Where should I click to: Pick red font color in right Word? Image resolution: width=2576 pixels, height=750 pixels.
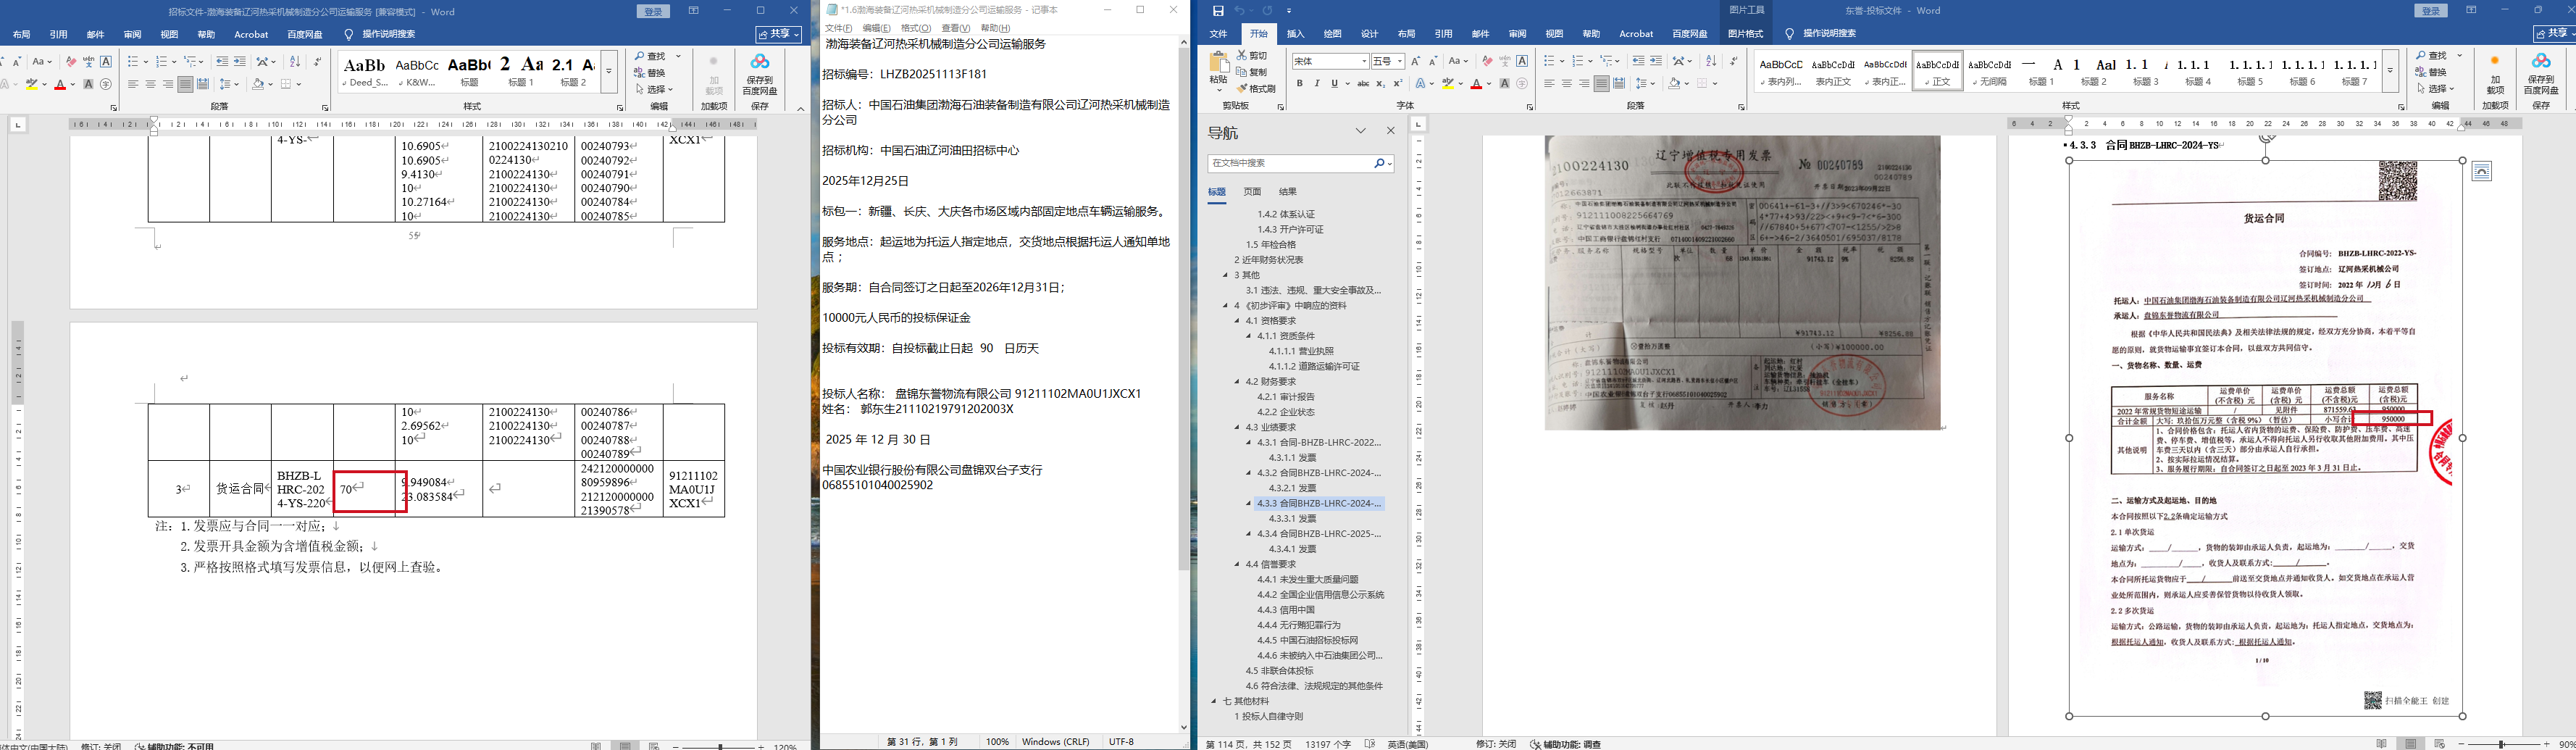pyautogui.click(x=1476, y=85)
